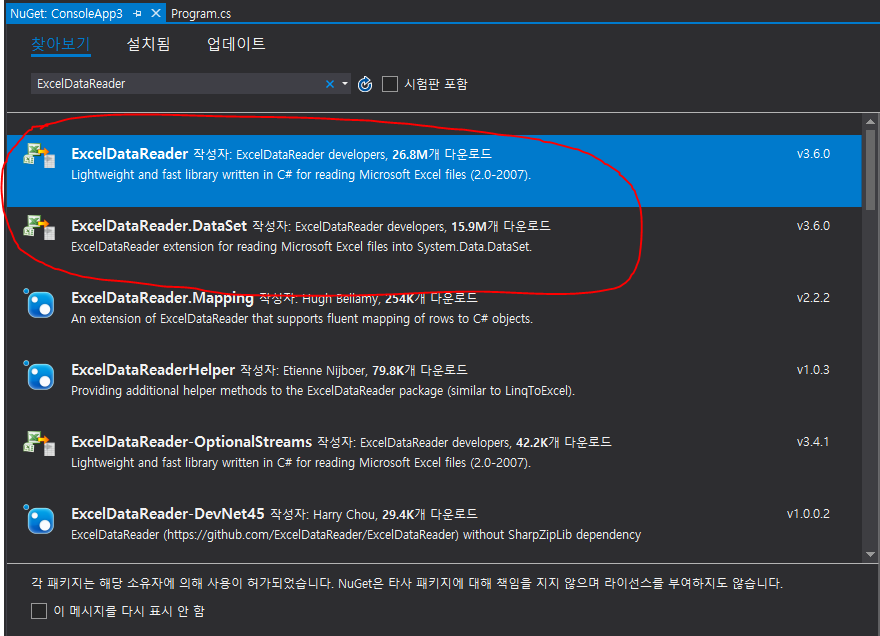Click the NuGet license disclaimer message

[x=407, y=583]
